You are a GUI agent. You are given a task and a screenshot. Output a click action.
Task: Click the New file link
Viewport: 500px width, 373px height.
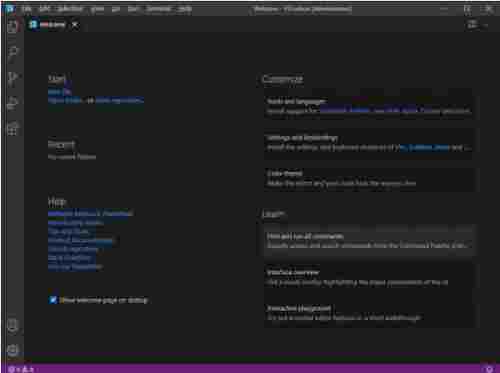pos(59,92)
